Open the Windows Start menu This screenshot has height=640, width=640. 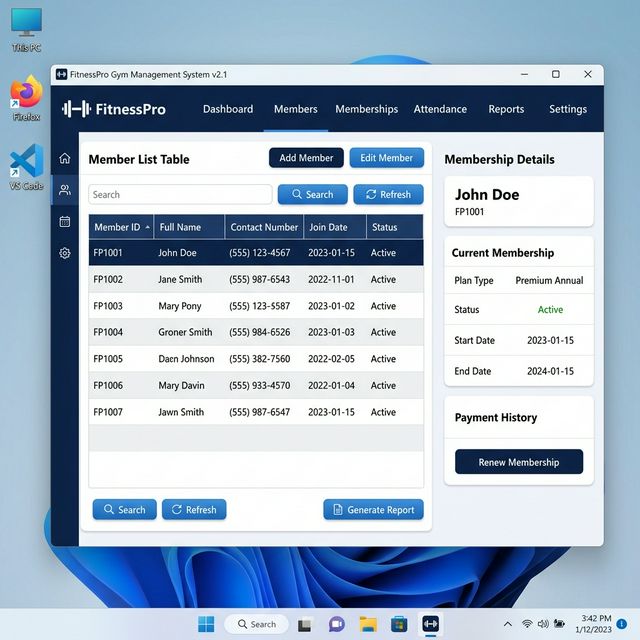click(206, 624)
